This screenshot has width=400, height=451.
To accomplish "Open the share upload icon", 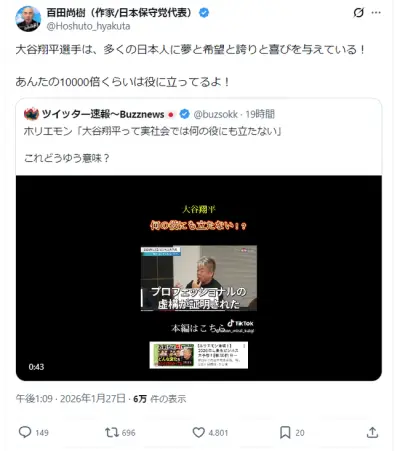I will [x=372, y=432].
